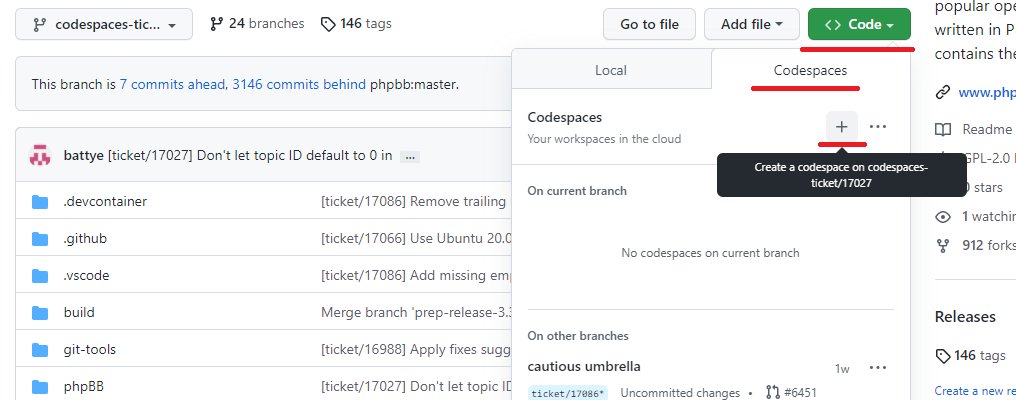This screenshot has height=400, width=1016.
Task: Open battye user profile name
Action: 84,156
